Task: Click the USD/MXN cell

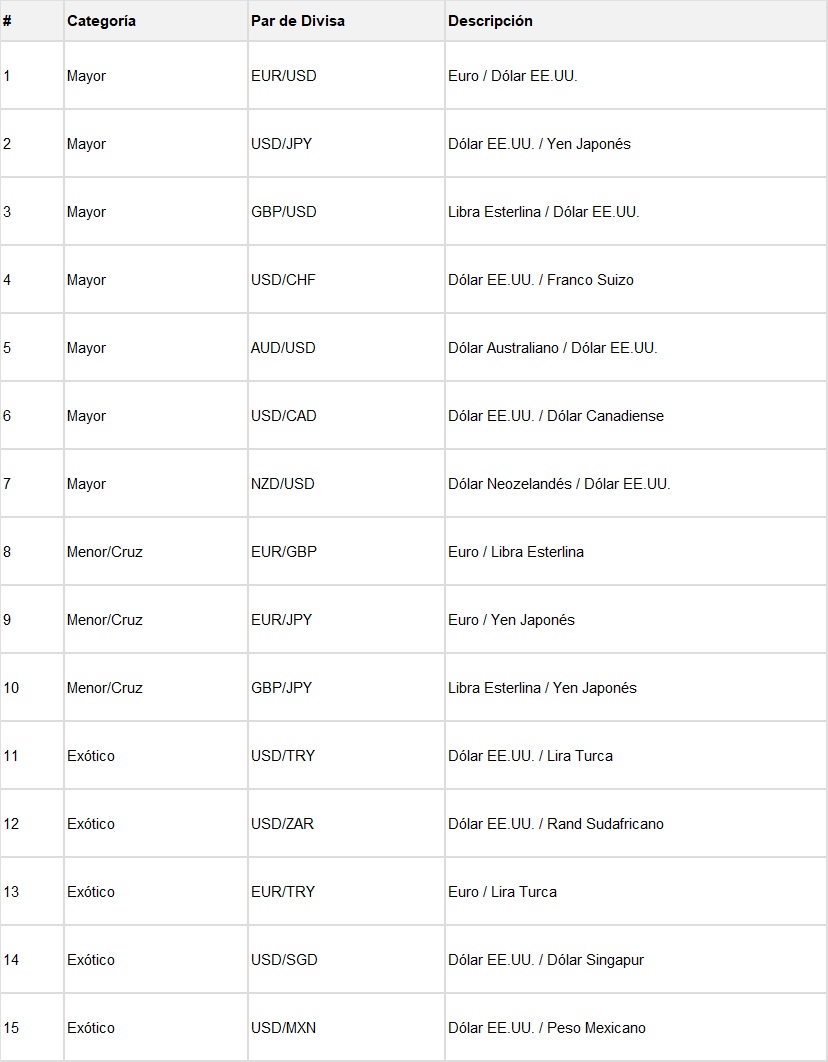Action: pyautogui.click(x=283, y=1028)
